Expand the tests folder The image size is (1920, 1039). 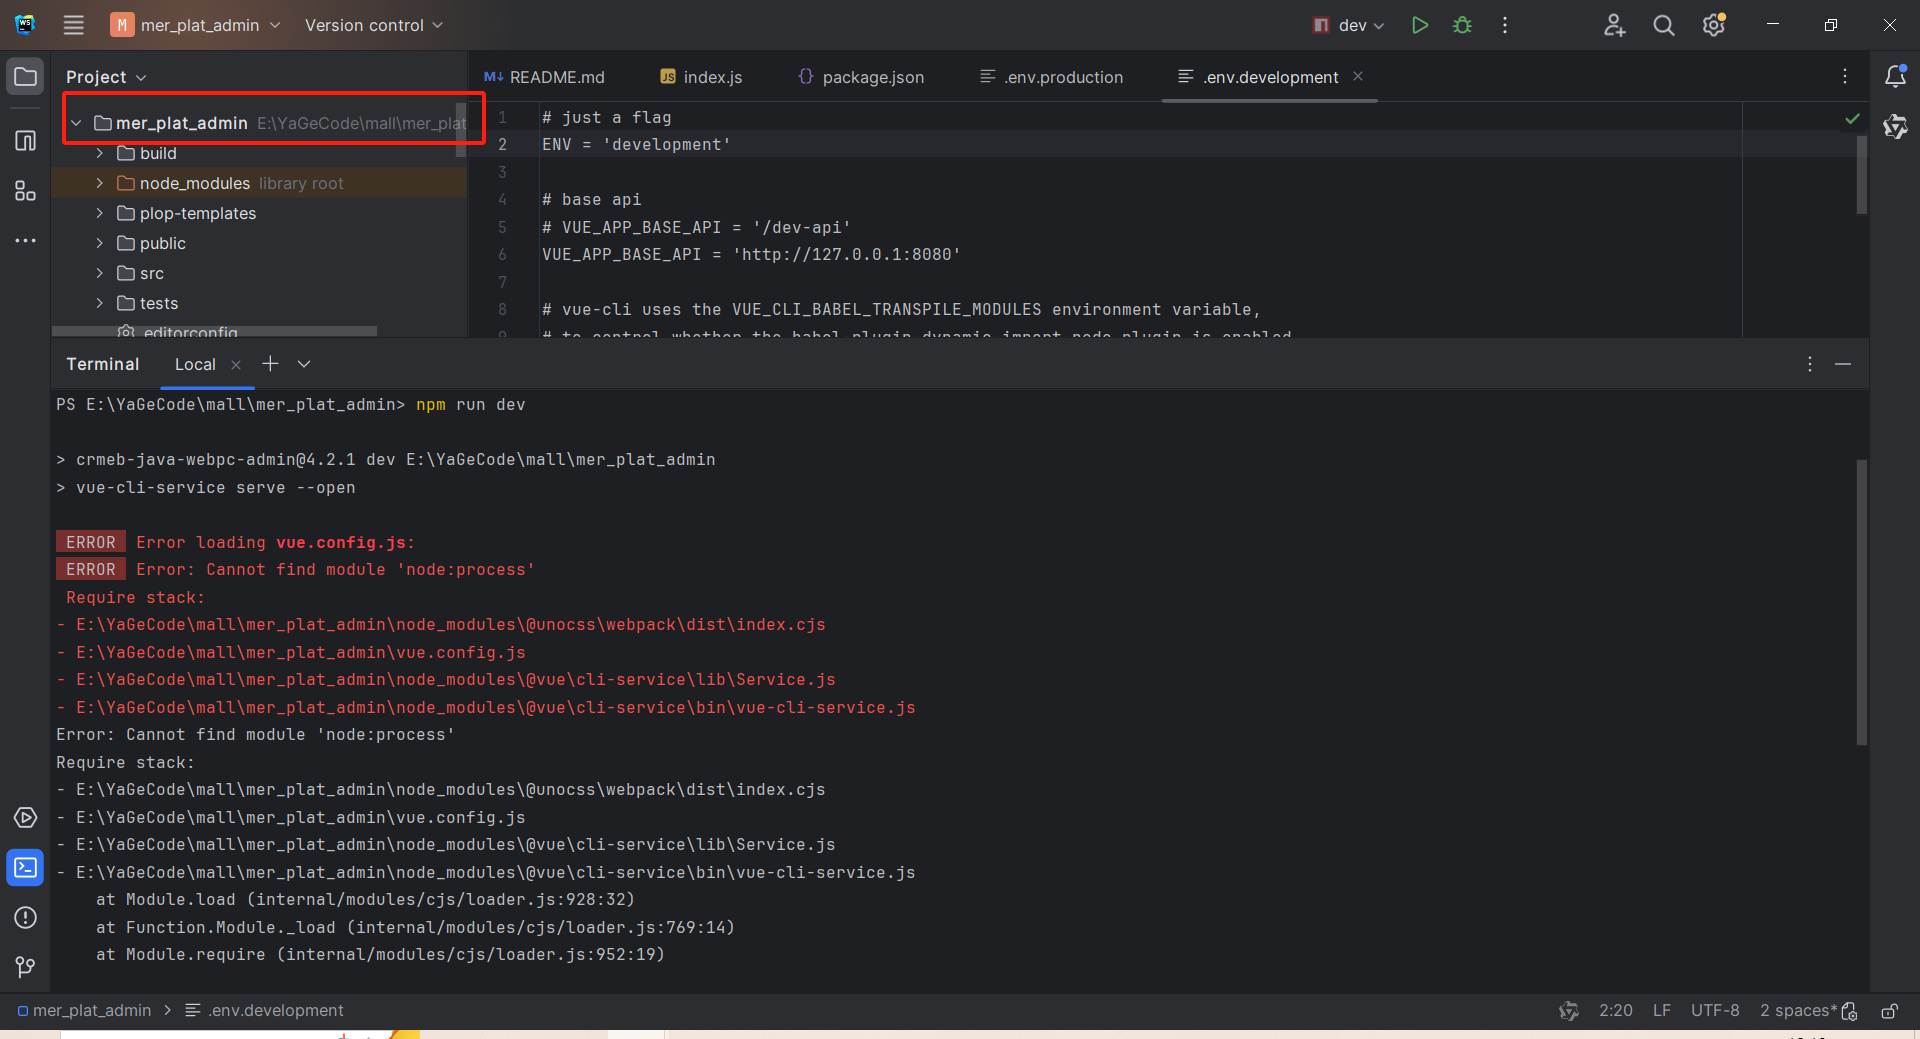pos(99,303)
